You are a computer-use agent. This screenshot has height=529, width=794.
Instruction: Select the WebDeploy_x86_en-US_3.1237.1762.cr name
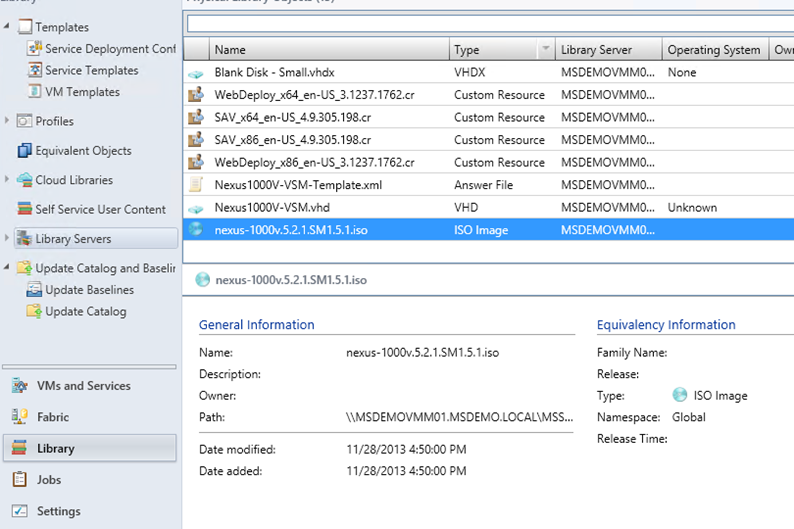(x=314, y=162)
